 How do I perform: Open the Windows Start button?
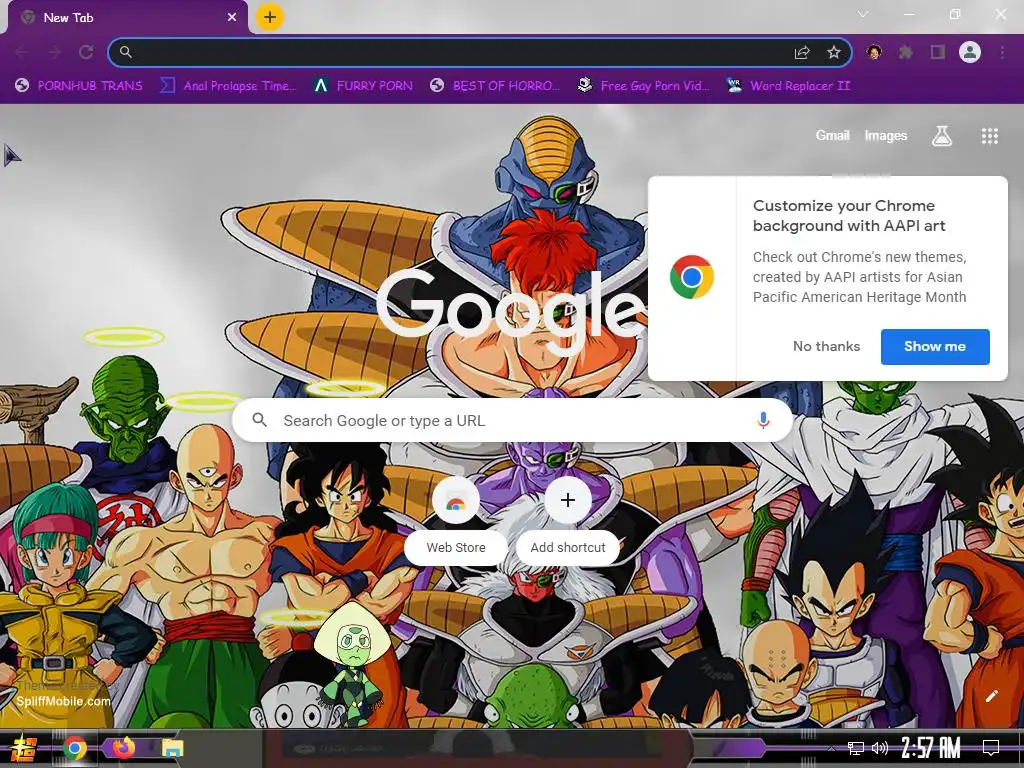23,748
